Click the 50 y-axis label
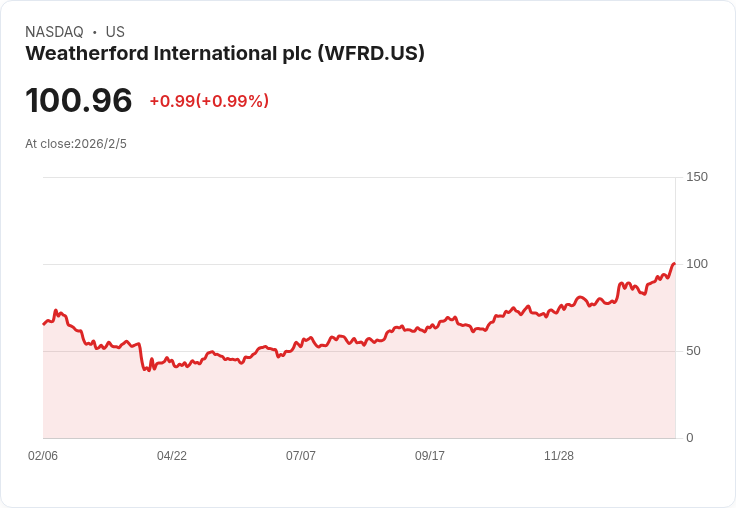 (693, 351)
